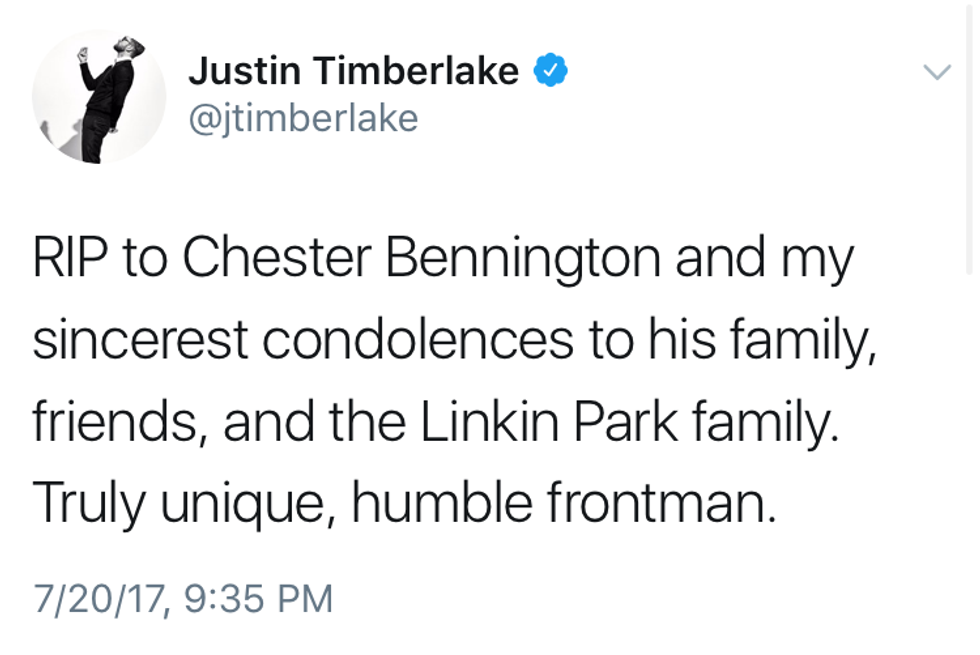Click the scrollbar at the right edge
This screenshot has width=980, height=655.
[x=968, y=140]
